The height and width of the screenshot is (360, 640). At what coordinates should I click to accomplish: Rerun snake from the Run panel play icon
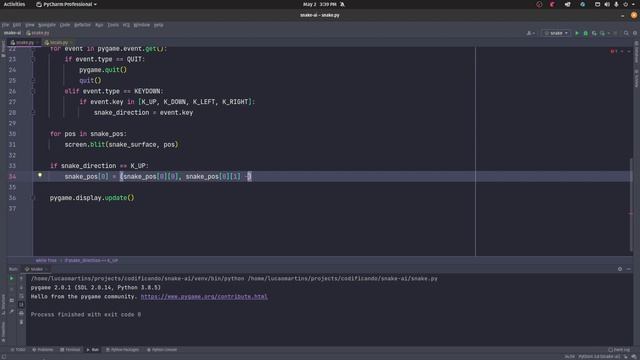click(x=11, y=278)
